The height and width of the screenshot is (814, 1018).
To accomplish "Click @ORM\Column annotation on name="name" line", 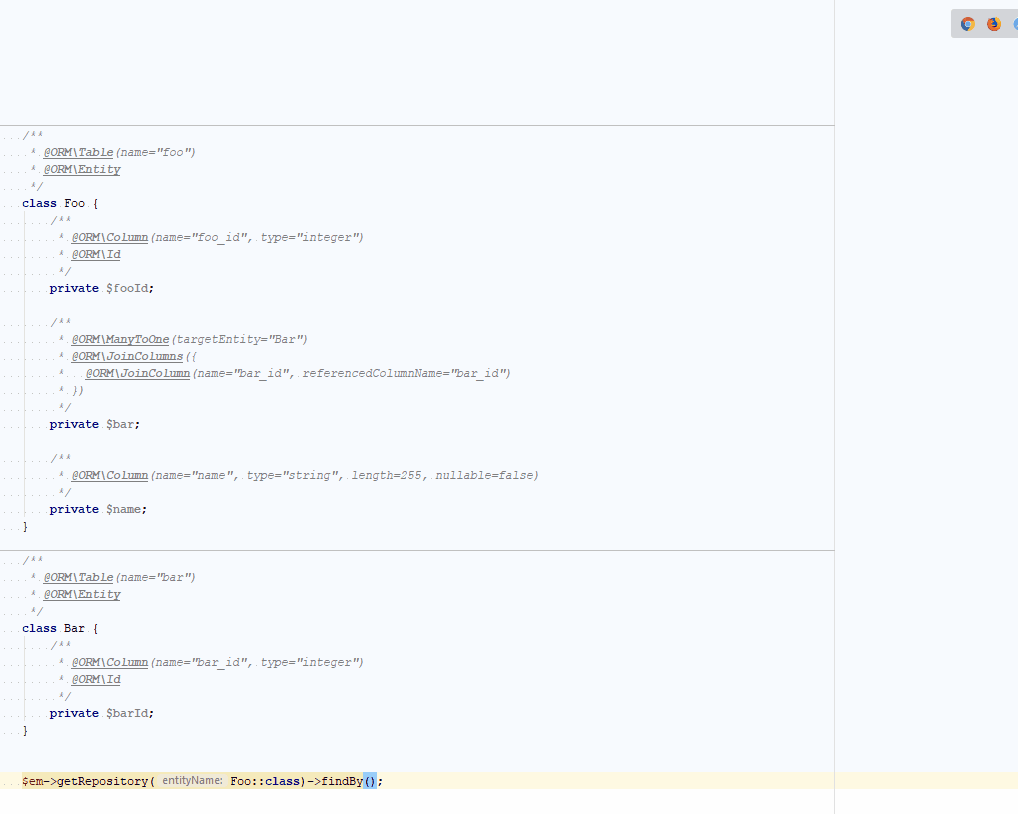I will 110,476.
